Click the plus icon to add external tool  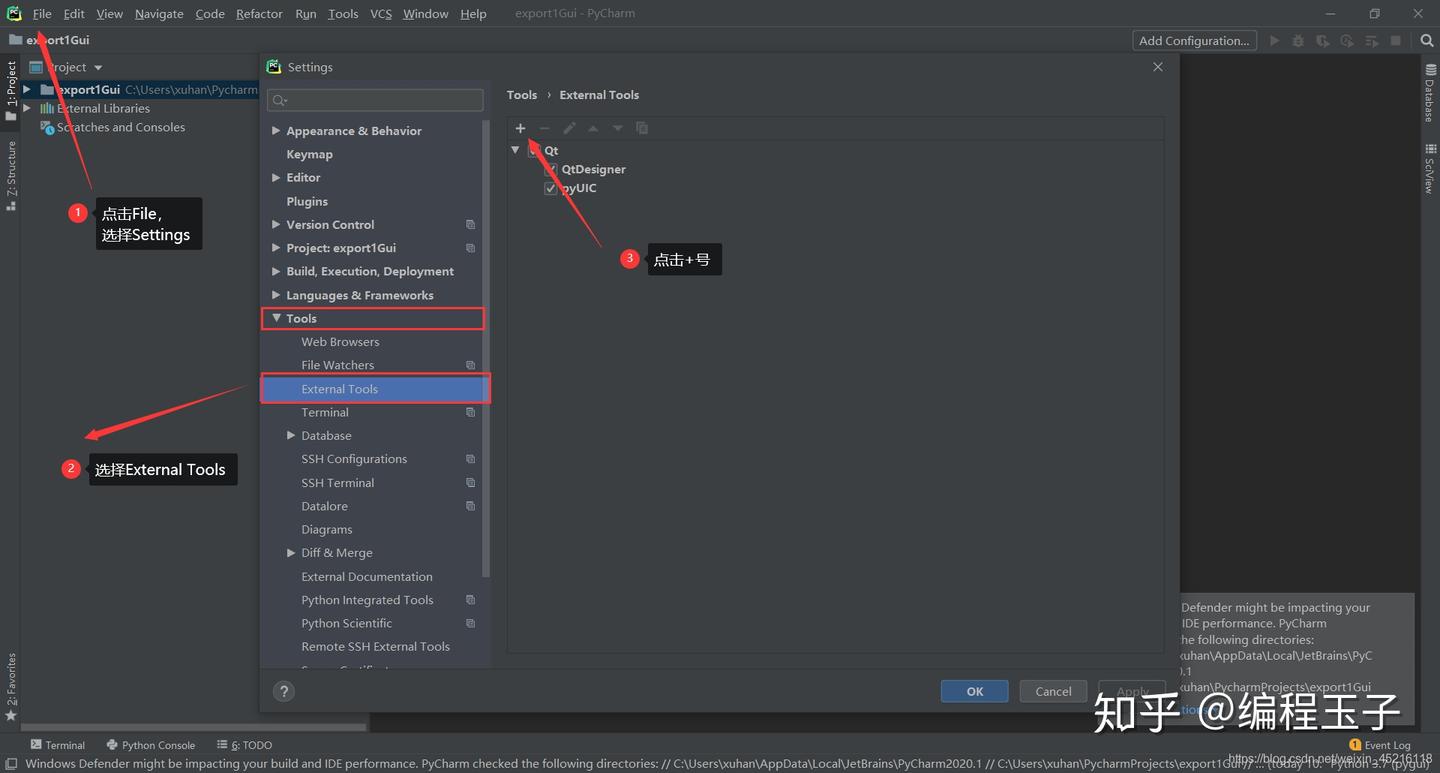pos(520,128)
